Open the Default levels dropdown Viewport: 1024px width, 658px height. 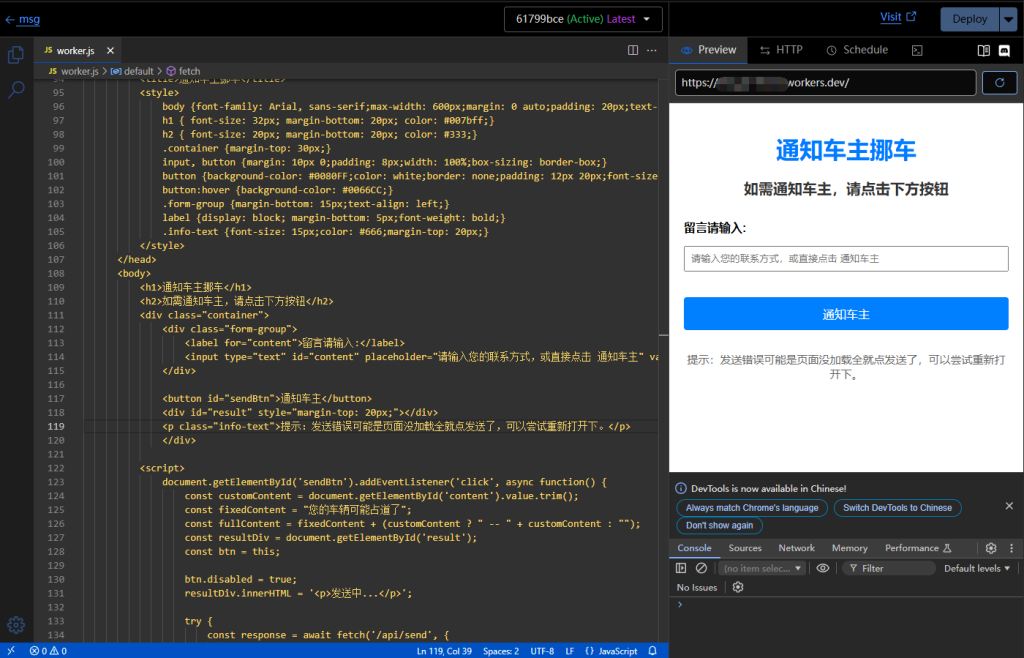[x=978, y=568]
